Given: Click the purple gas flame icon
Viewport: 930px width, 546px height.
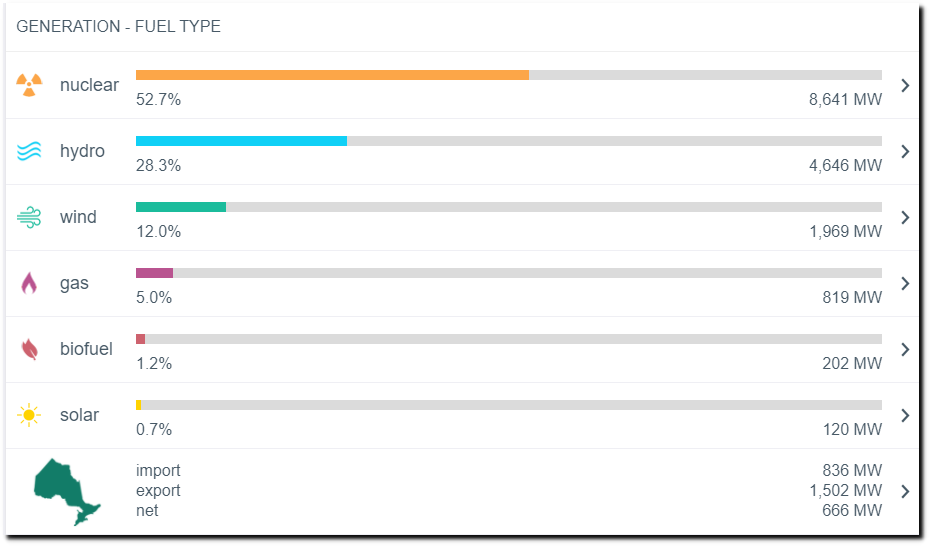Looking at the screenshot, I should coord(29,283).
